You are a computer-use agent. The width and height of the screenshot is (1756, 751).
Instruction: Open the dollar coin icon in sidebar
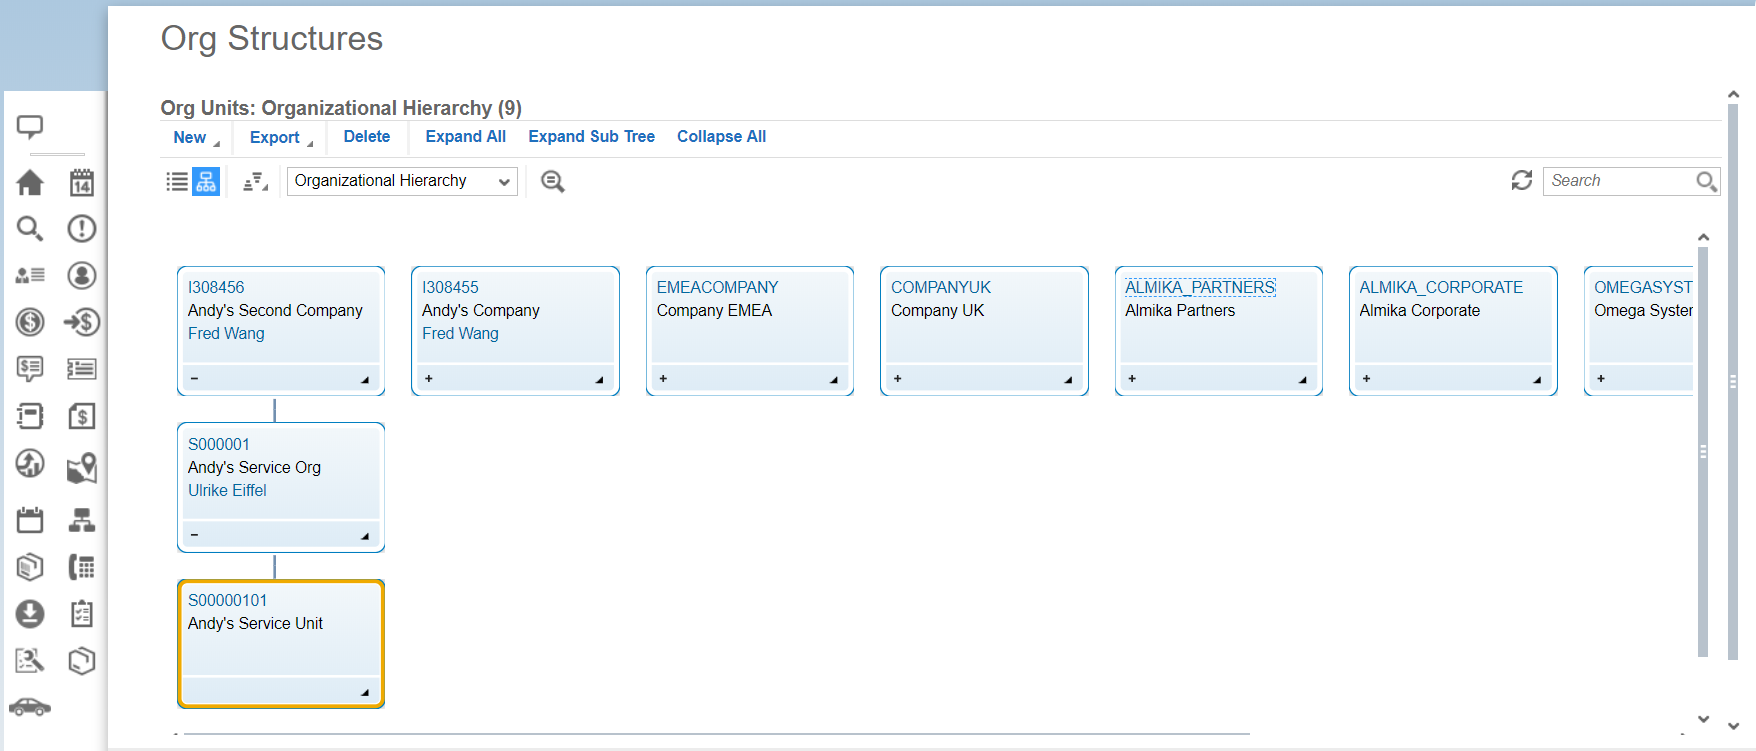(x=30, y=322)
